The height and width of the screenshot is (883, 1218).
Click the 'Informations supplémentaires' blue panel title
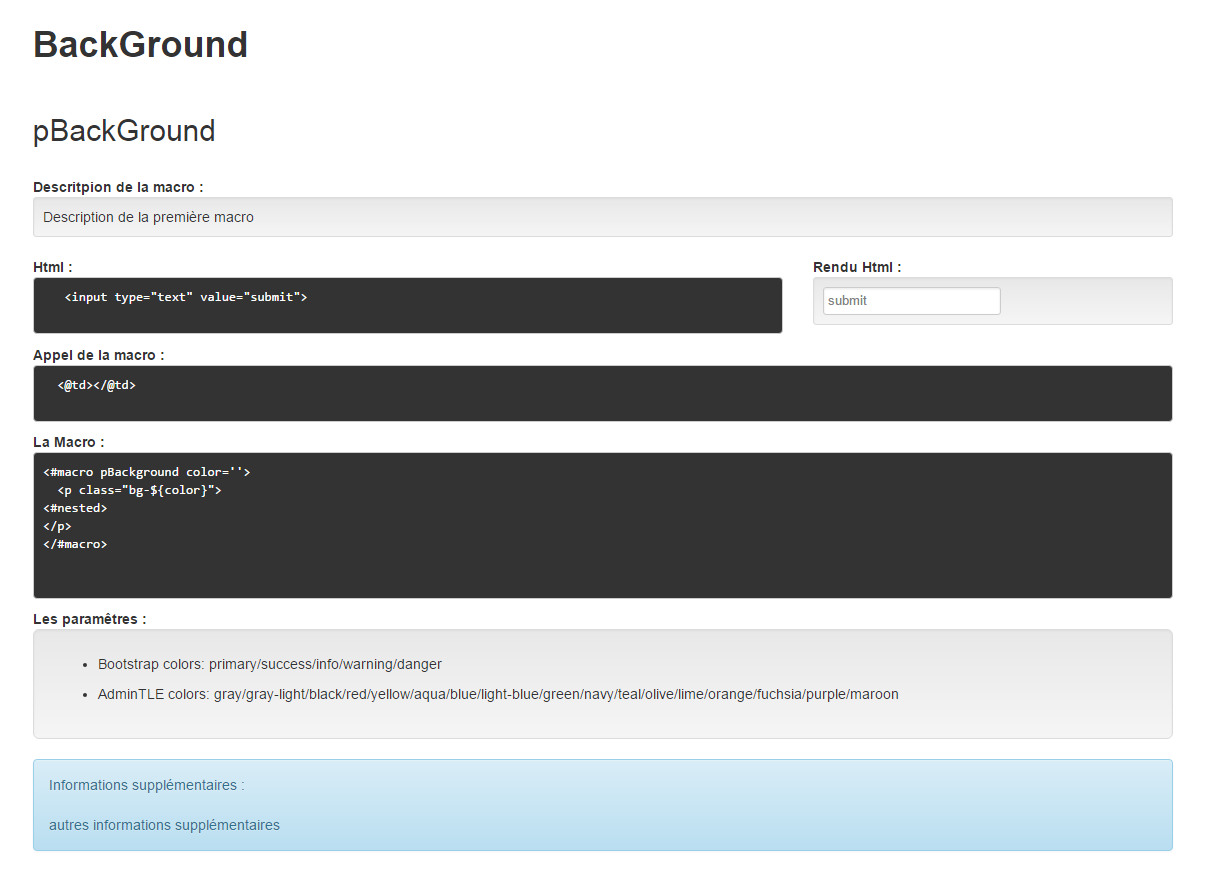click(x=146, y=786)
